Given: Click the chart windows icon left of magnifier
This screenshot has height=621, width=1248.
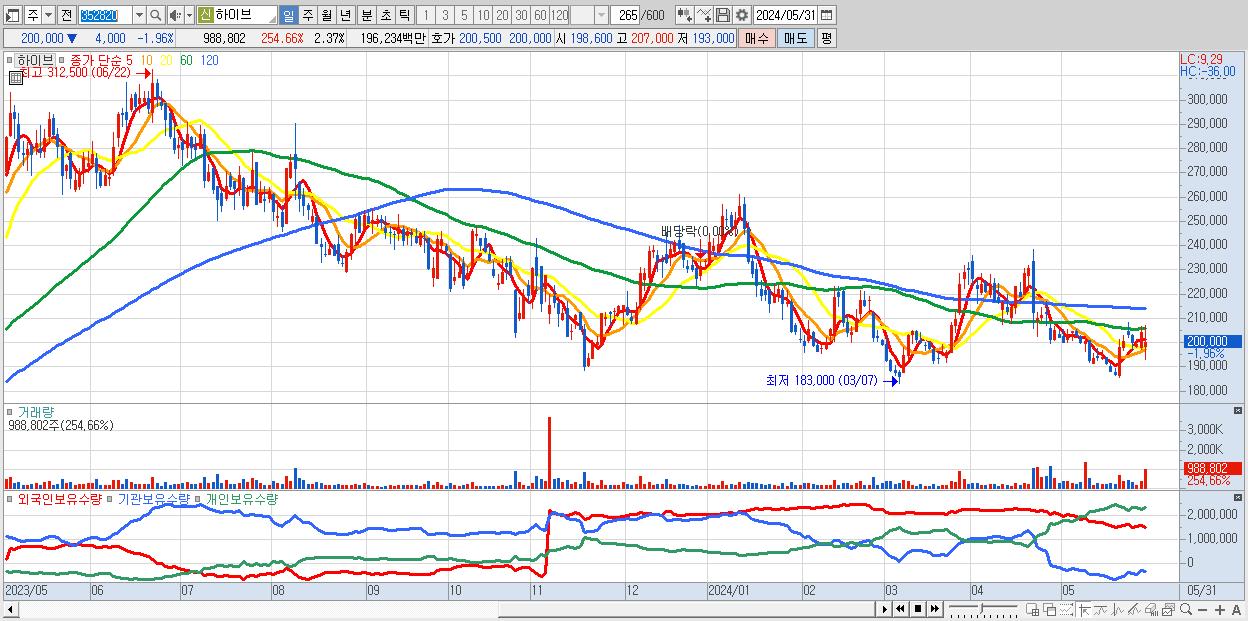Looking at the screenshot, I should (x=1169, y=610).
